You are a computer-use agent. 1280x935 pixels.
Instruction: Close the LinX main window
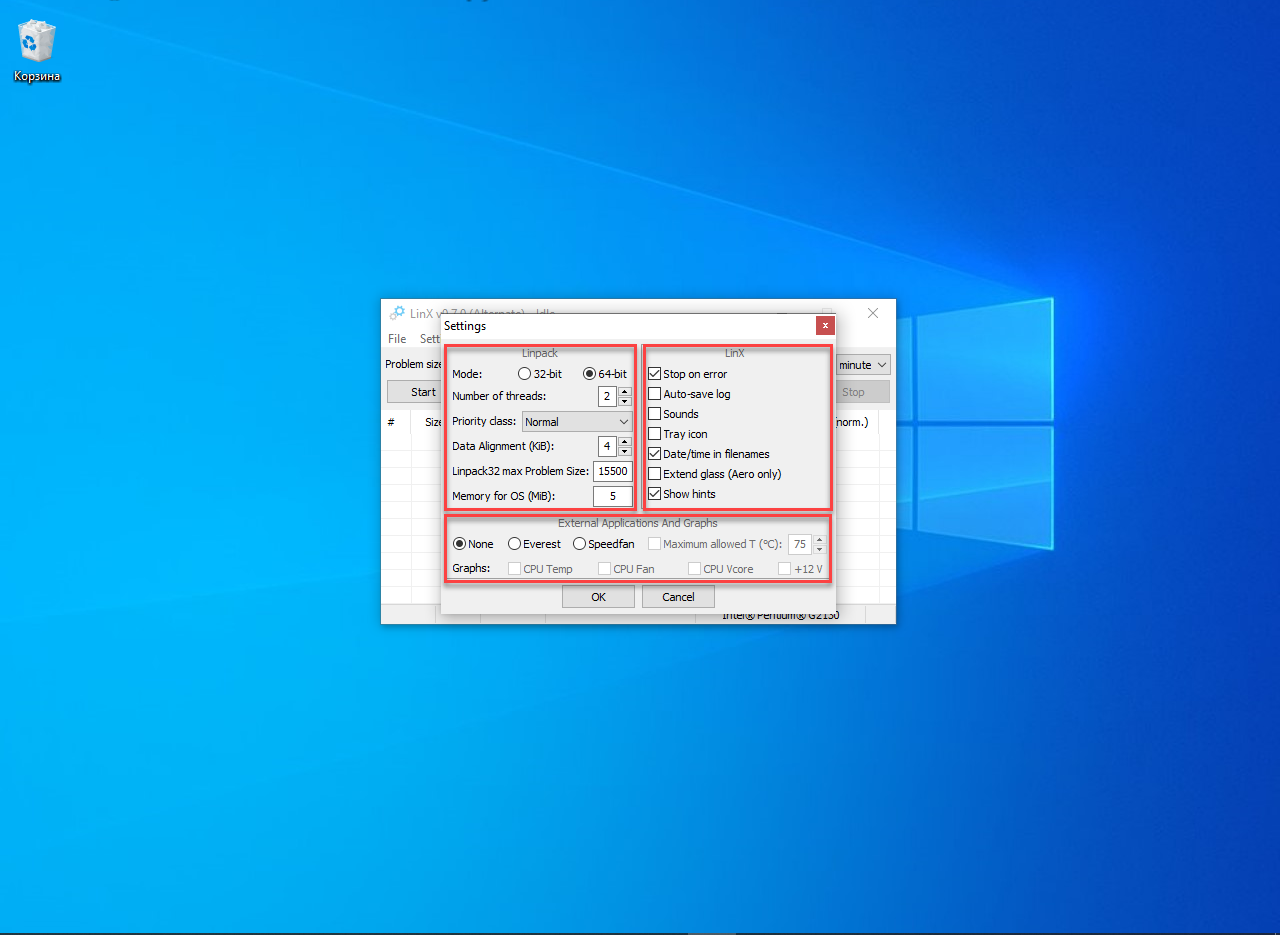(873, 313)
